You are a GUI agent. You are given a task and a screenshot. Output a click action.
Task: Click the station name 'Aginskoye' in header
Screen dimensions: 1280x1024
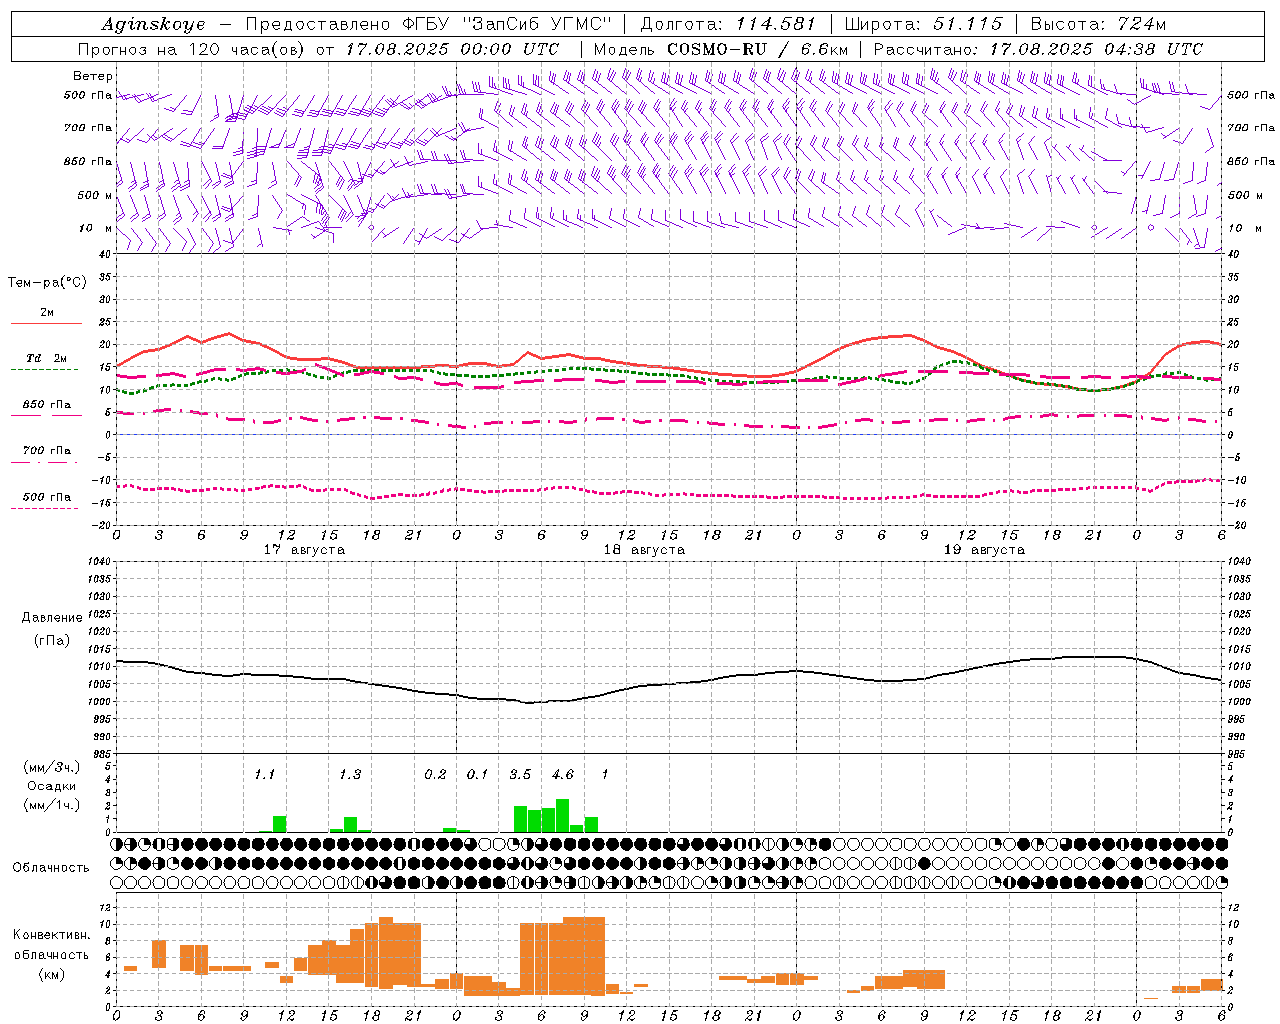[x=153, y=24]
